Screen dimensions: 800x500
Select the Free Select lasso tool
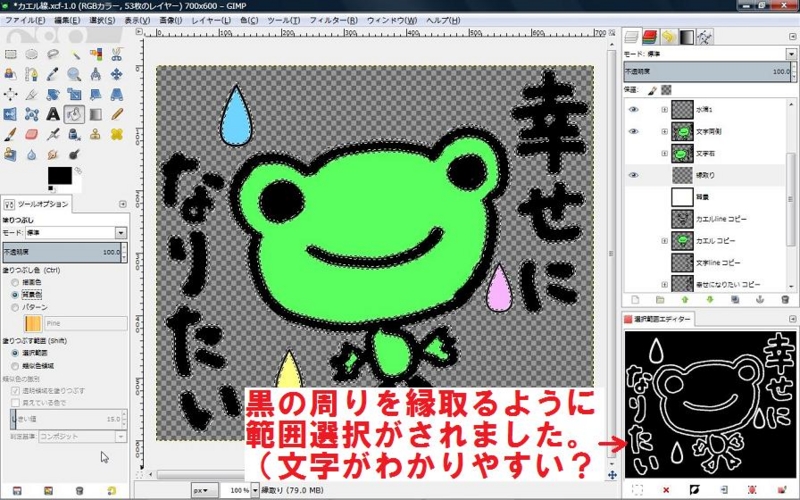click(53, 54)
